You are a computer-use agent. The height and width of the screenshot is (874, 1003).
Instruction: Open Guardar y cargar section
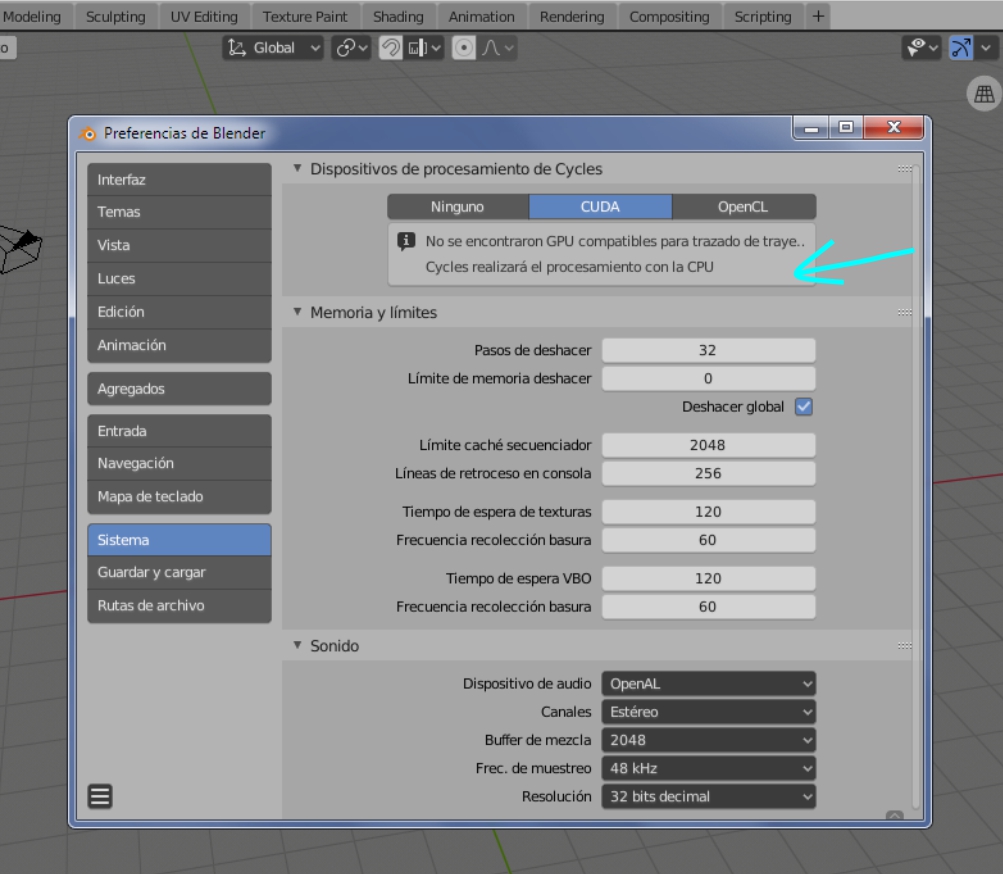pos(179,572)
